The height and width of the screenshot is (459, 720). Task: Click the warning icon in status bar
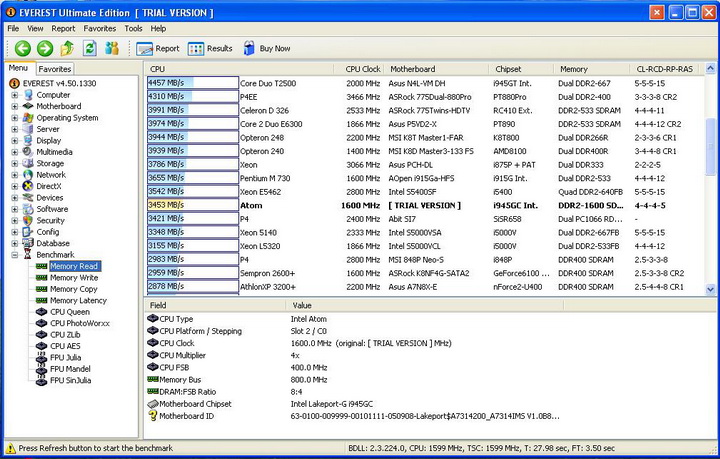[x=11, y=448]
